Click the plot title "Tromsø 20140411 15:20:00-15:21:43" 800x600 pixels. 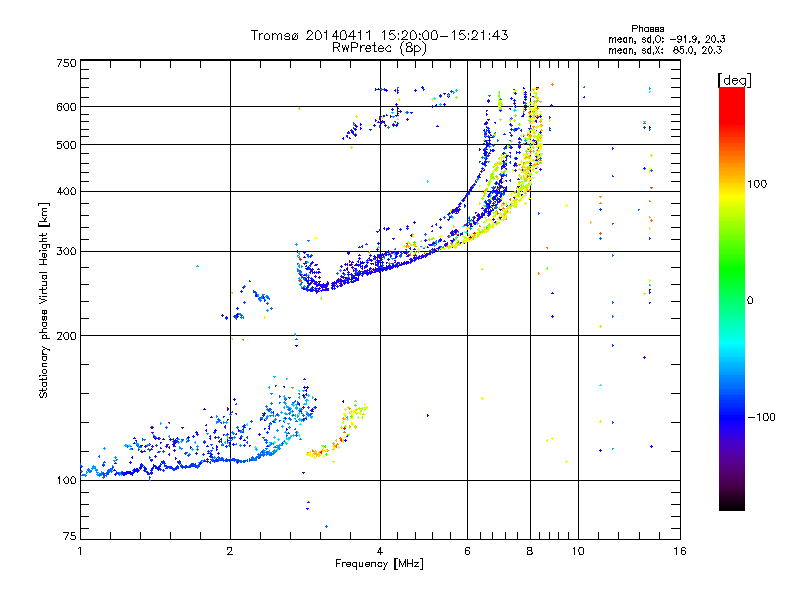coord(380,35)
